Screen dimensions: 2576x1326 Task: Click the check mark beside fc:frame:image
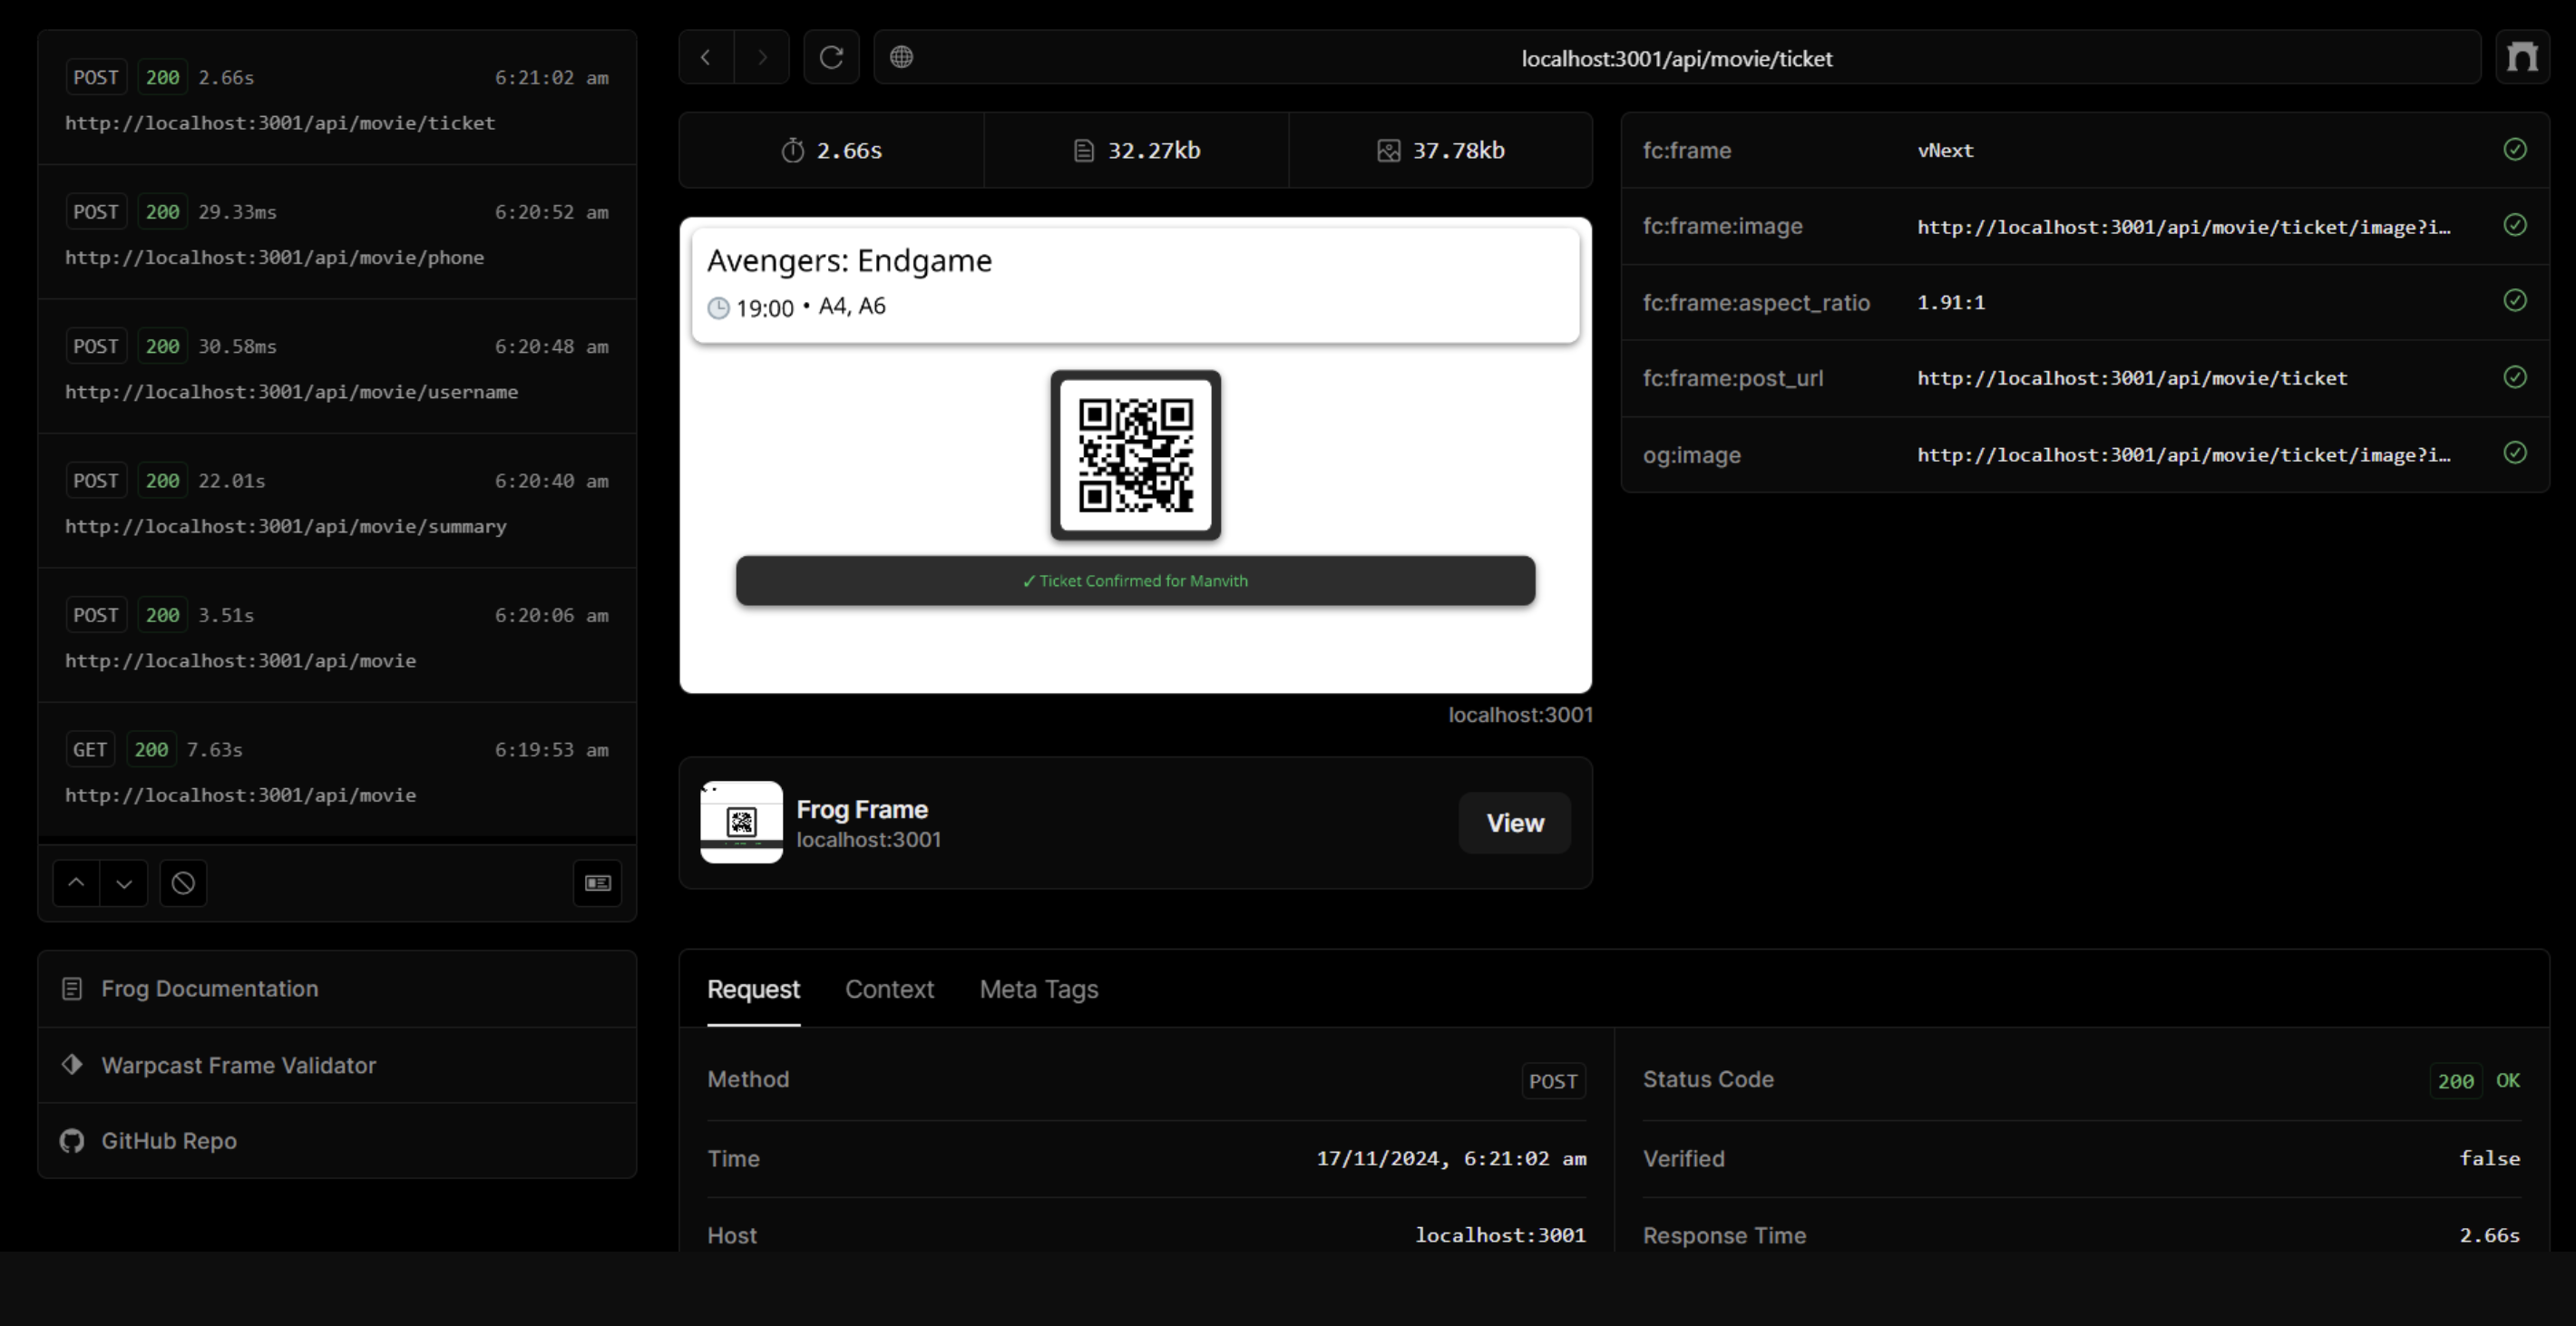point(2515,226)
